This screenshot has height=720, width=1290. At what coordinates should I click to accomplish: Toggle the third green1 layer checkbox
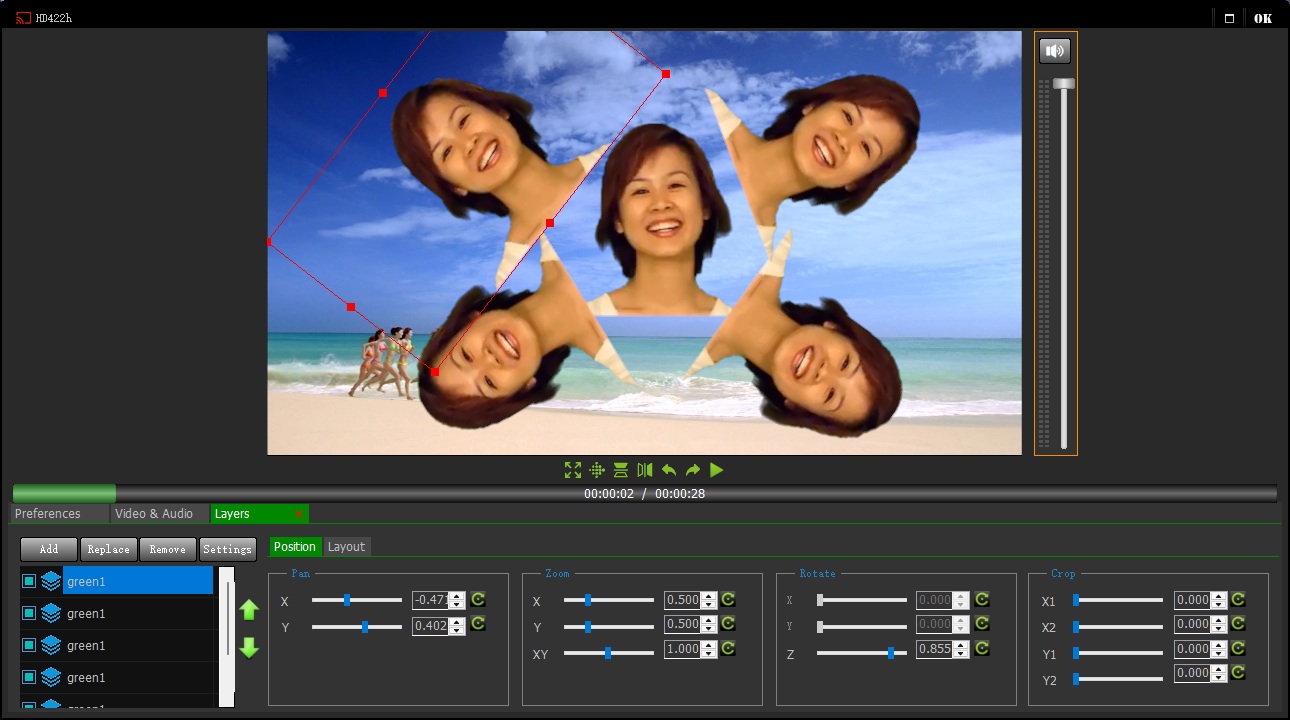point(29,645)
